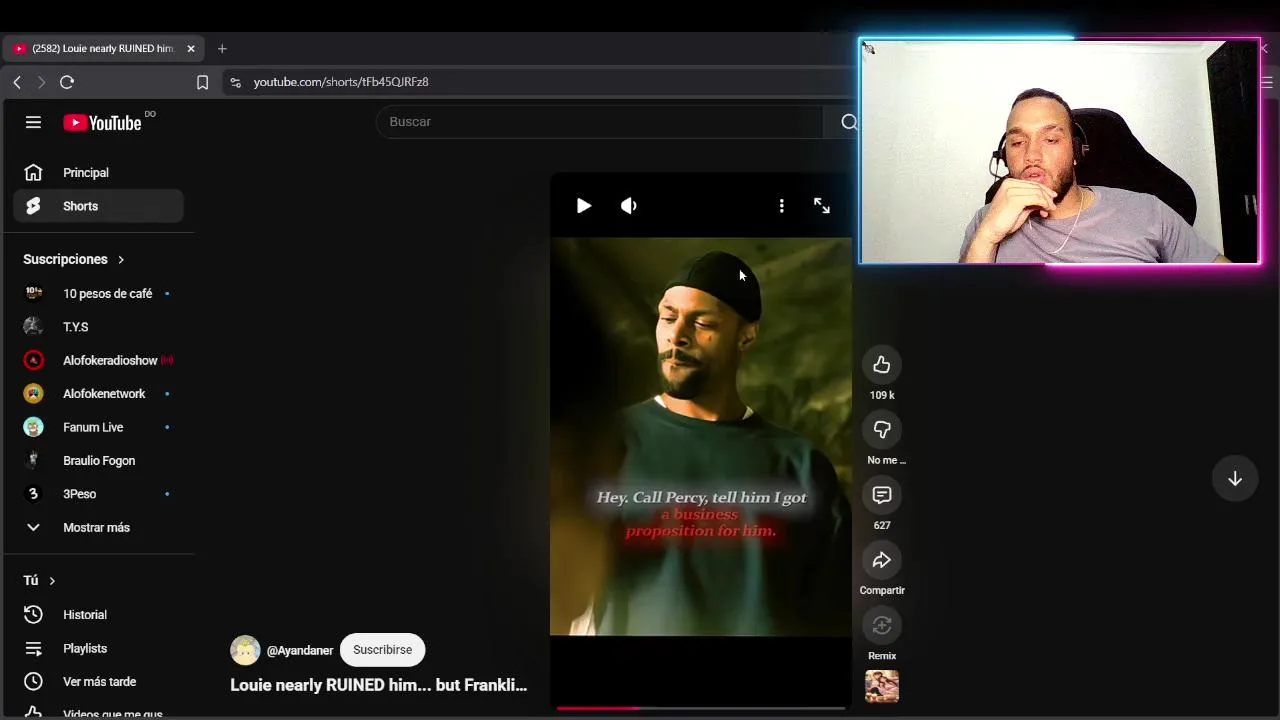The image size is (1280, 720).
Task: Open Historial watch history
Action: [98, 615]
